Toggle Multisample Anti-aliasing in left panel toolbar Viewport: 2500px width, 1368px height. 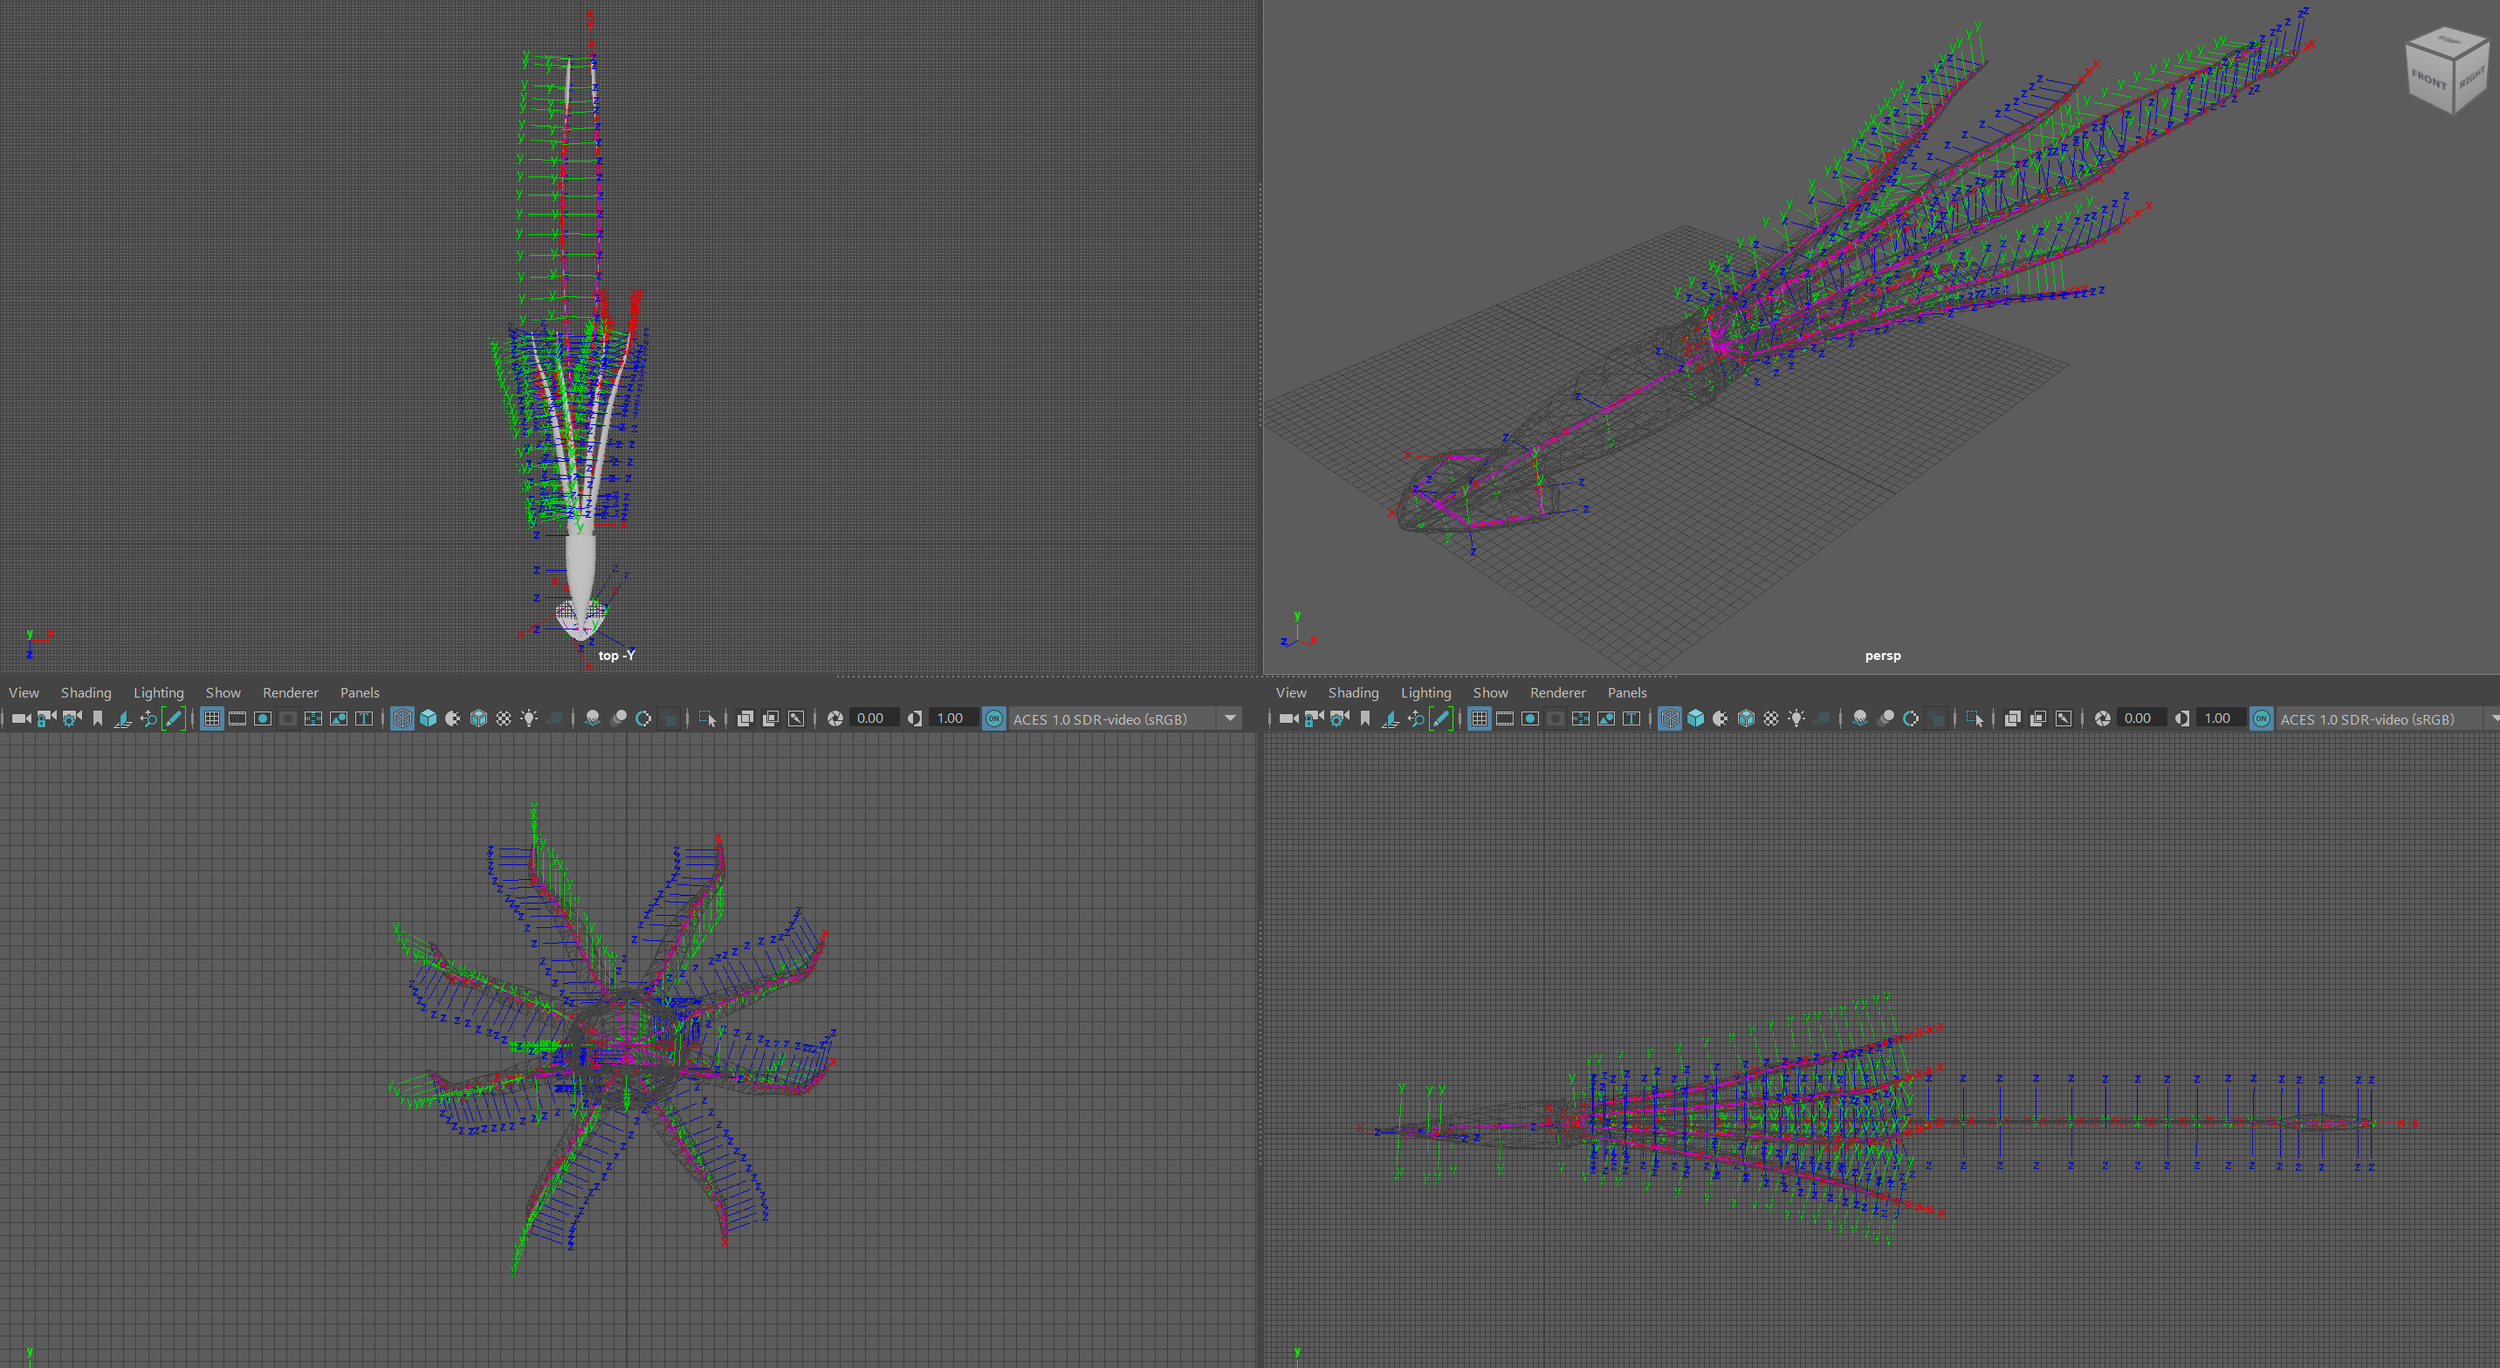(643, 718)
